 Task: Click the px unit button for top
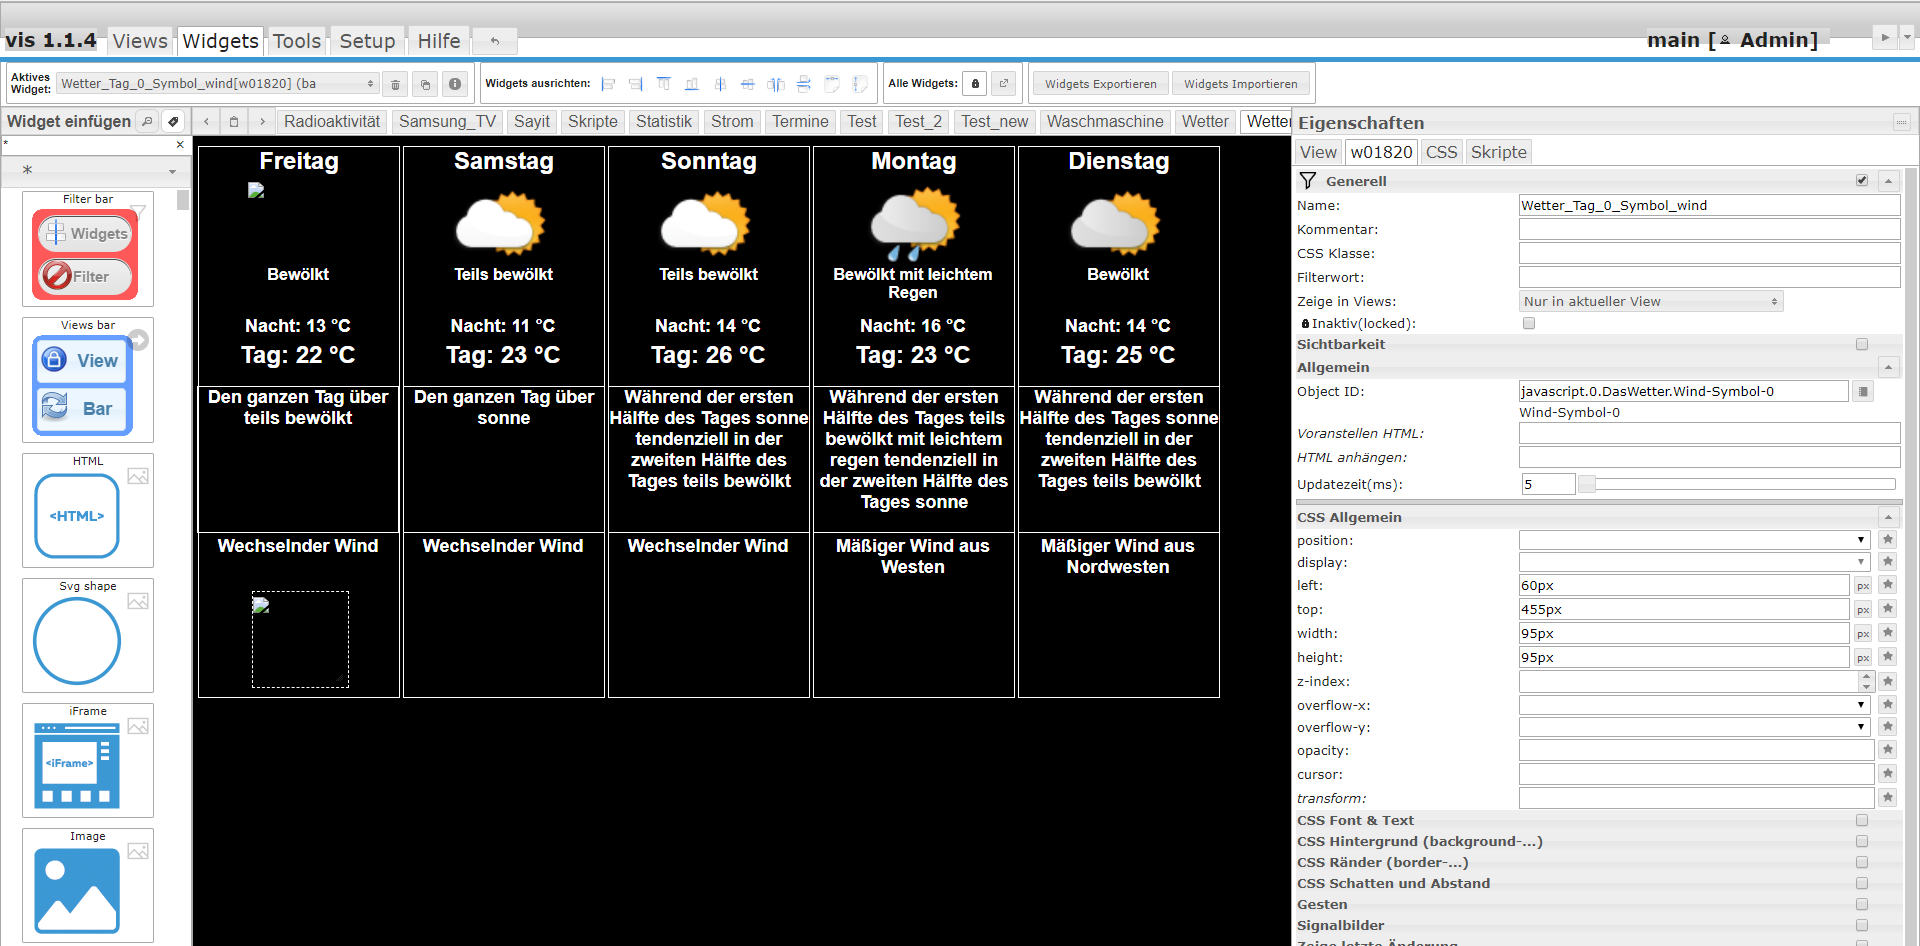1863,610
